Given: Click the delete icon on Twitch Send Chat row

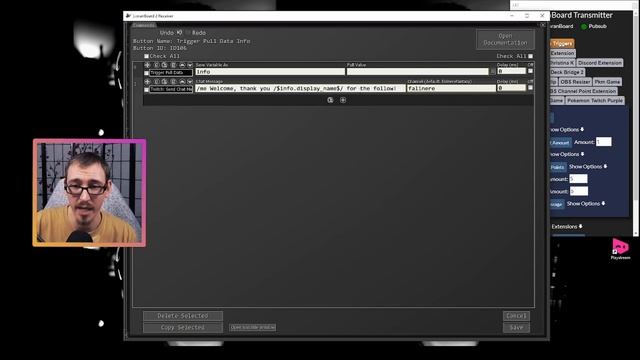Looking at the screenshot, I should [173, 82].
